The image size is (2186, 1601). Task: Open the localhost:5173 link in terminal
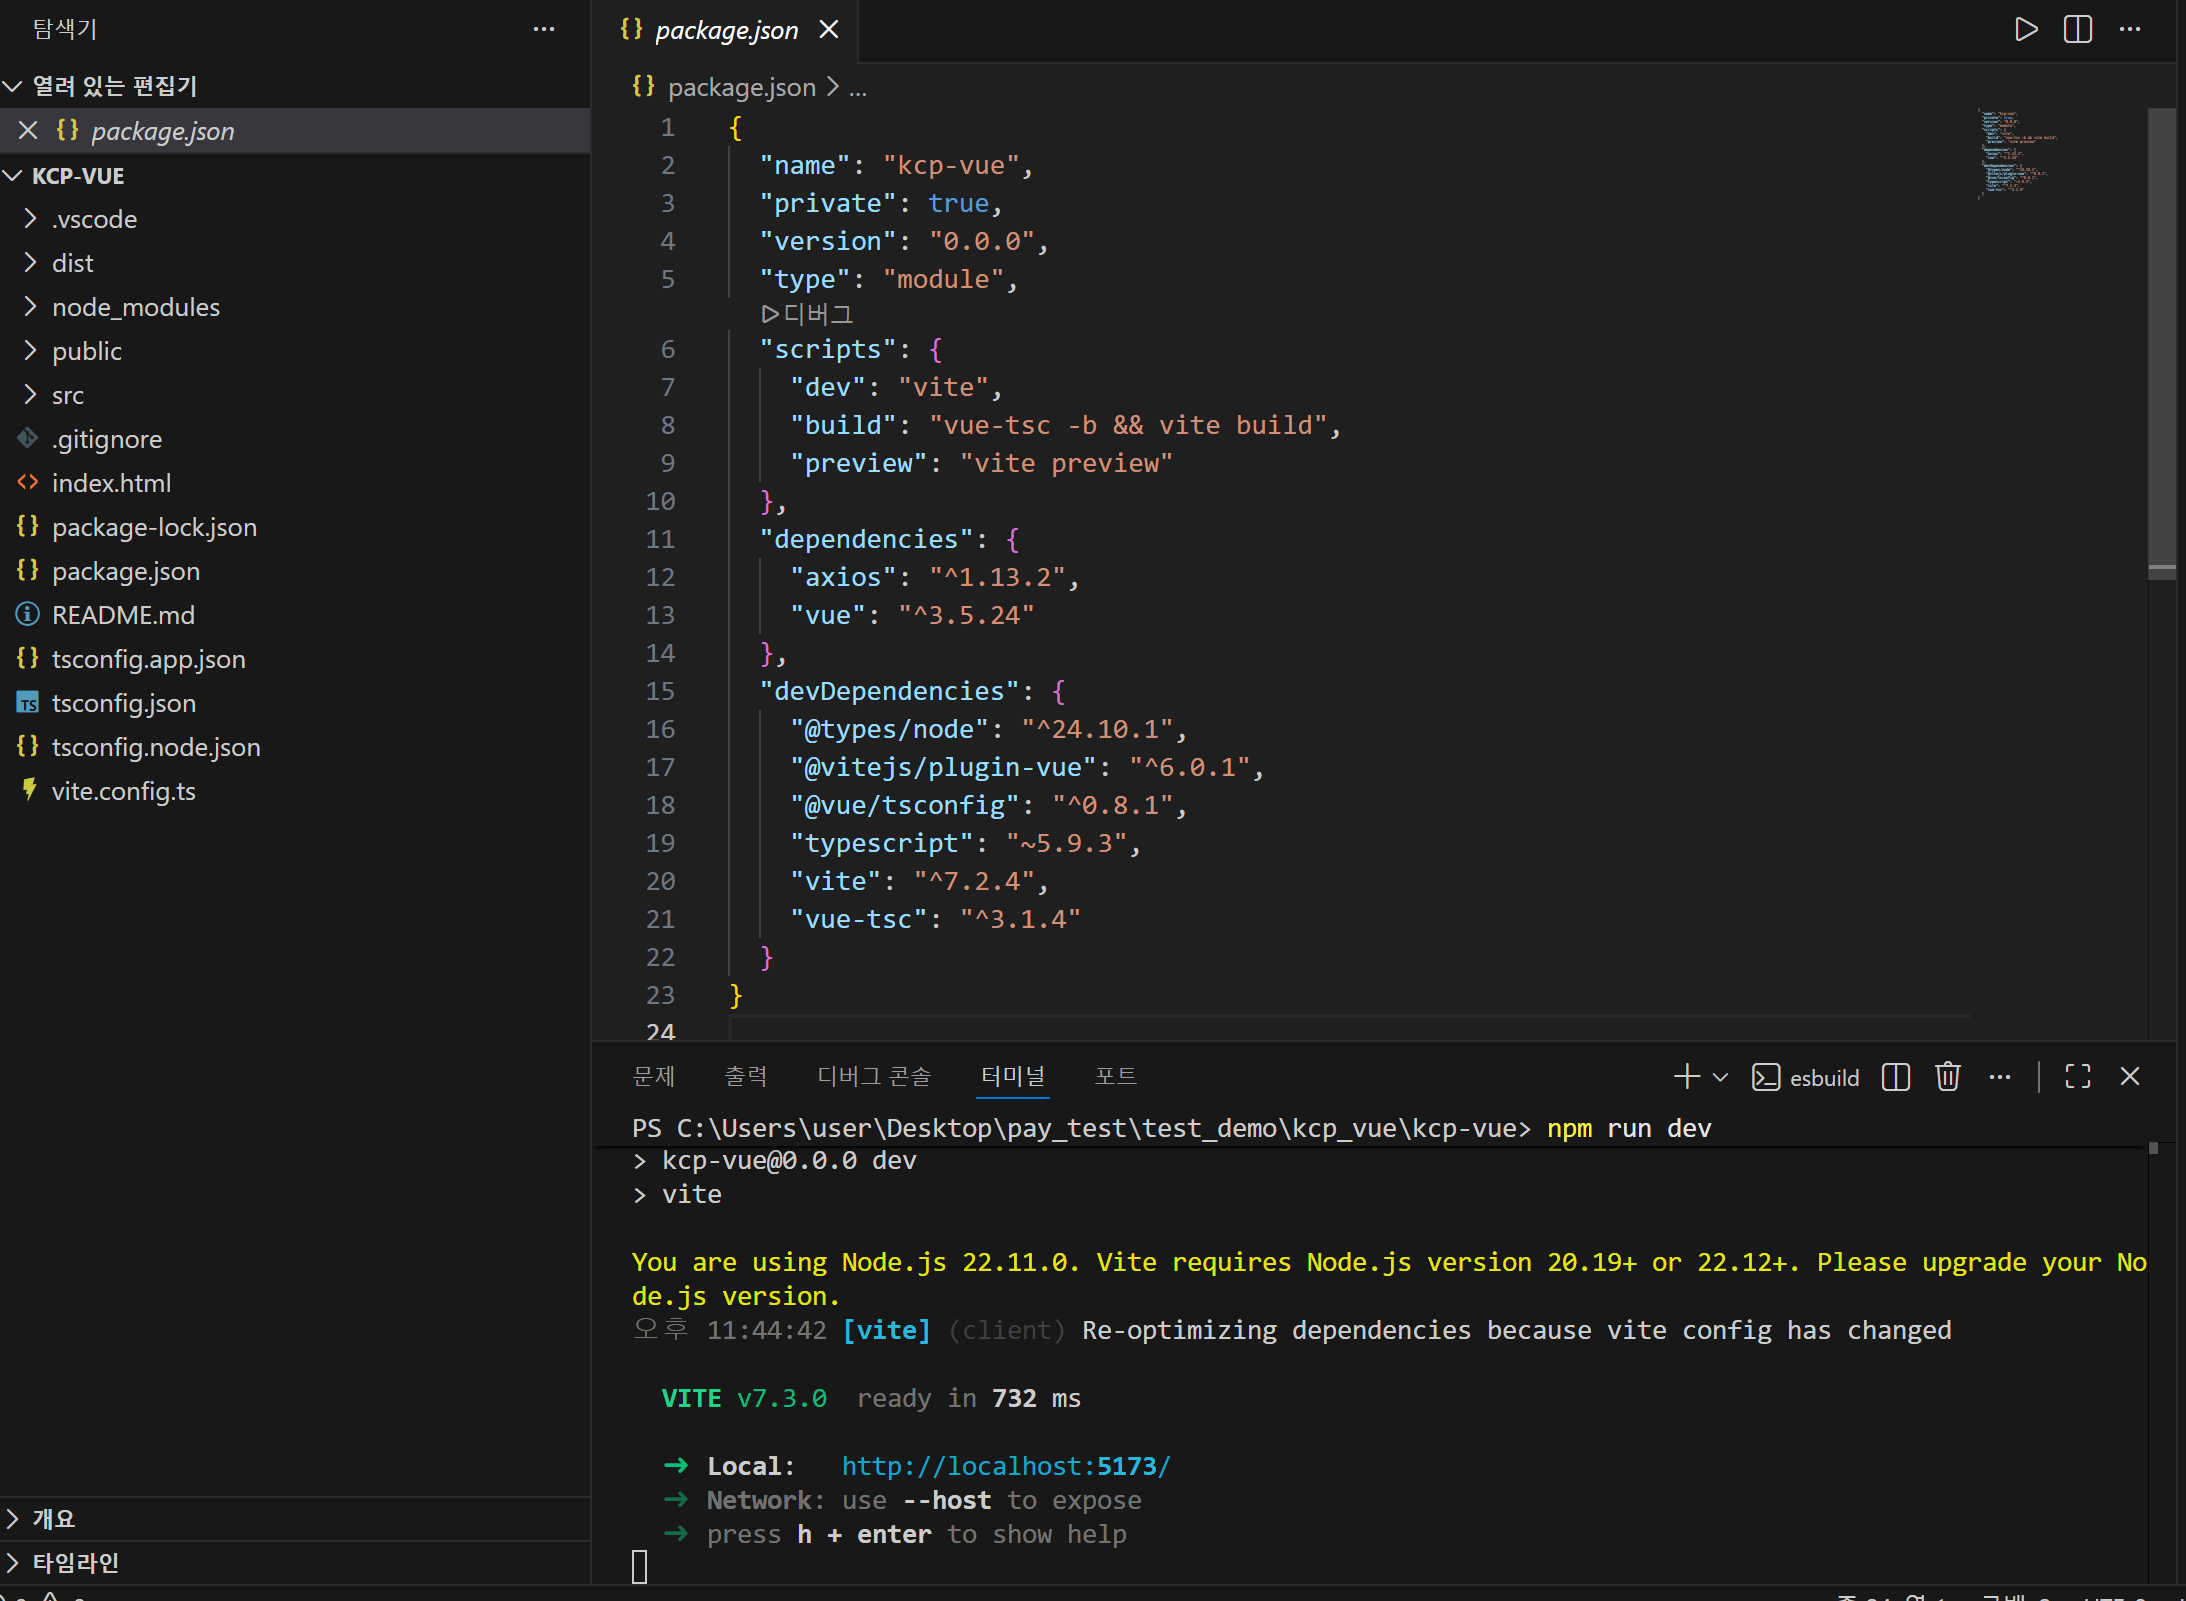coord(1005,1466)
